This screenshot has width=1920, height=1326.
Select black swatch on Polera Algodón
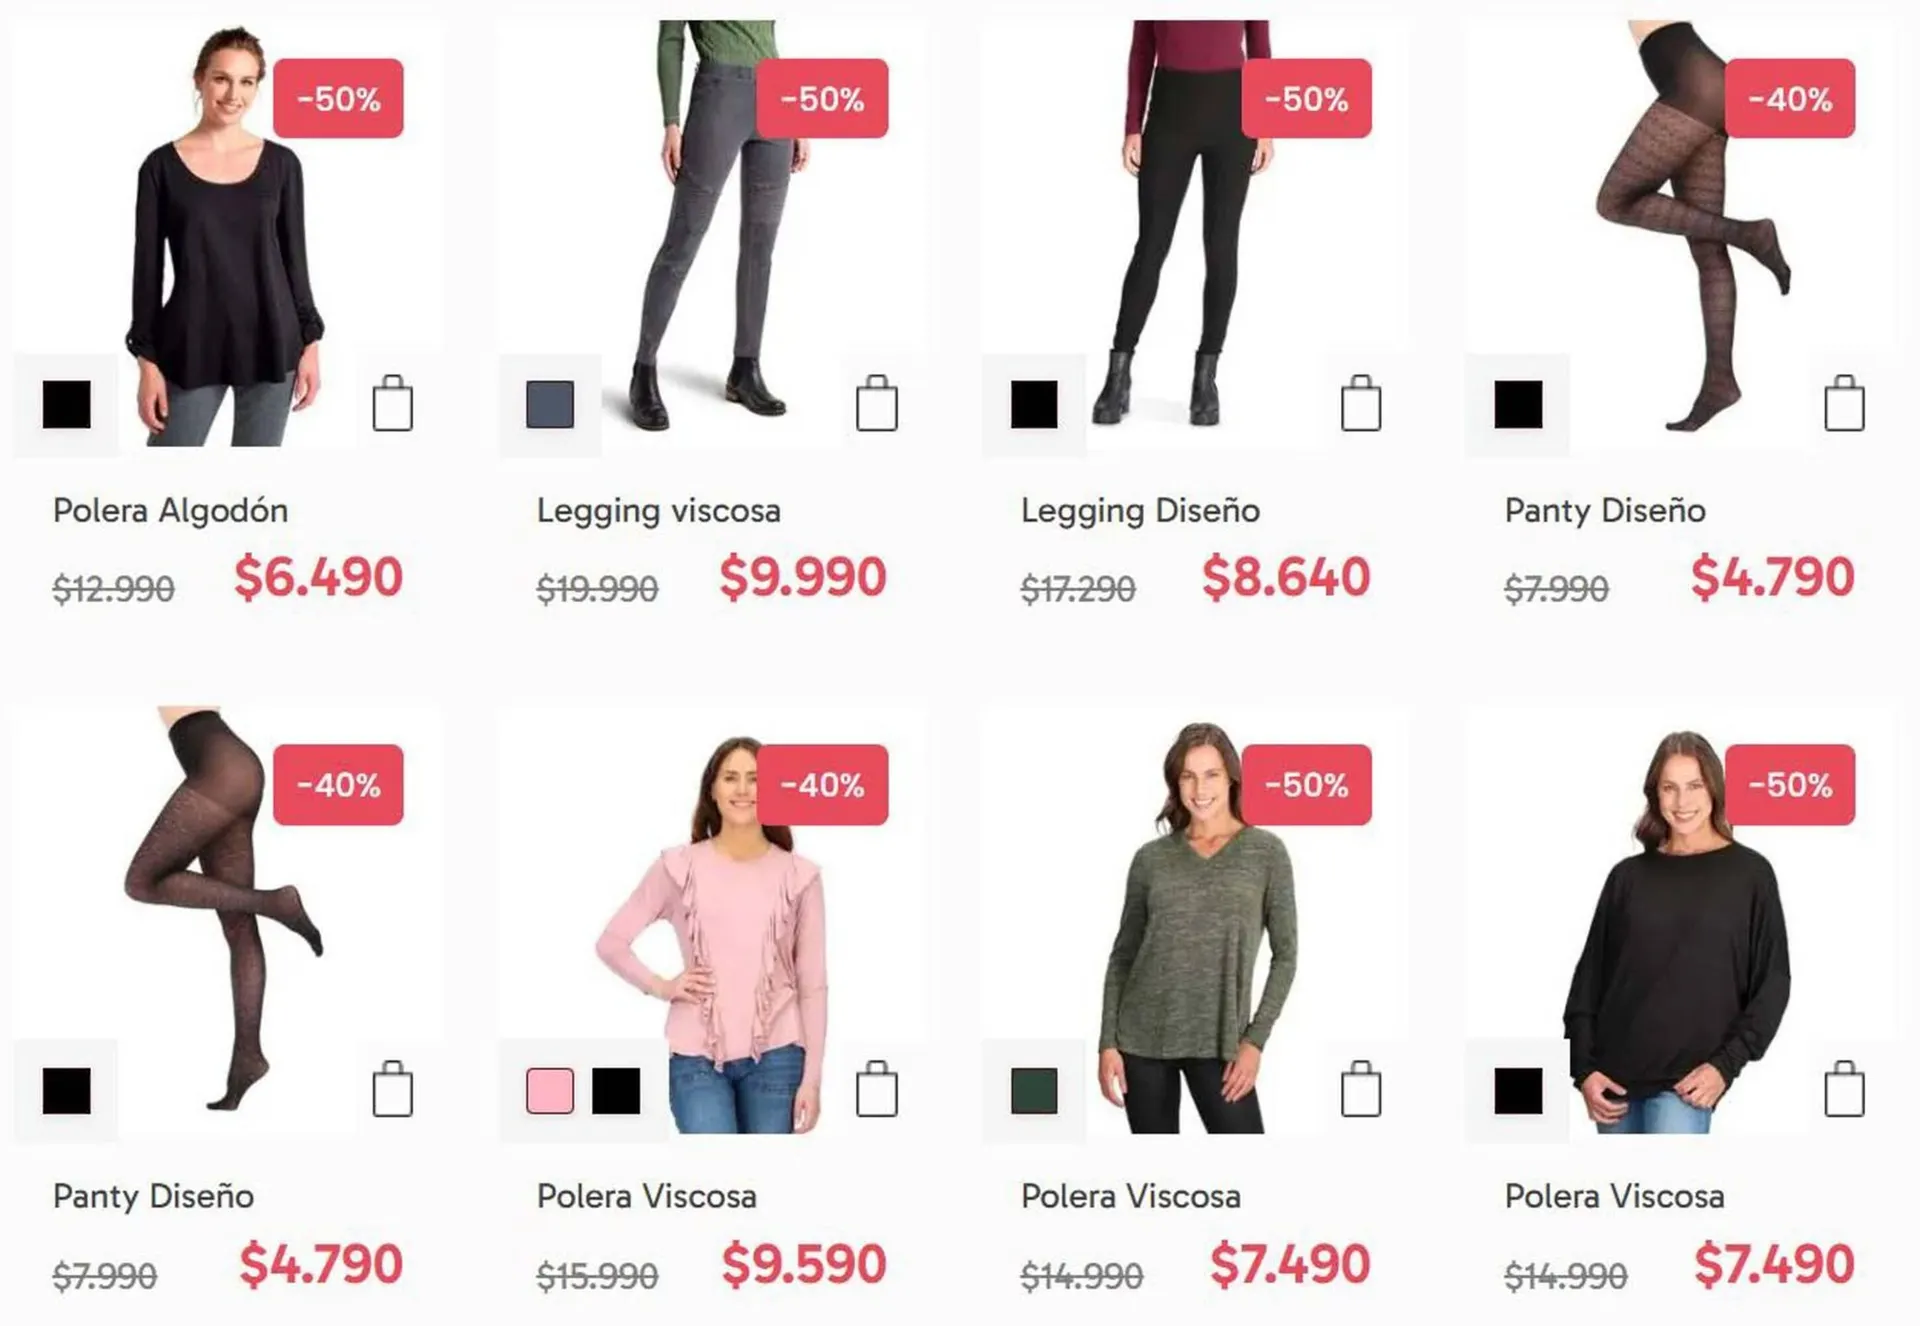[67, 404]
